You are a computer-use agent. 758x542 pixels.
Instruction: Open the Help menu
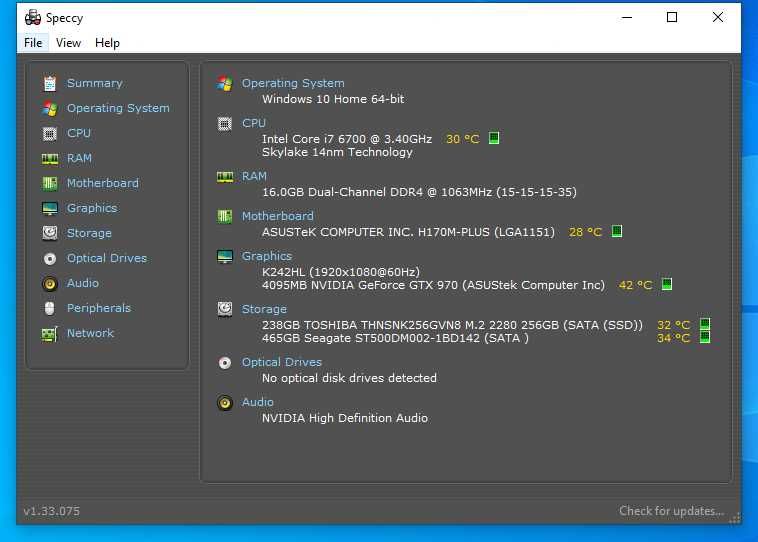click(x=107, y=43)
